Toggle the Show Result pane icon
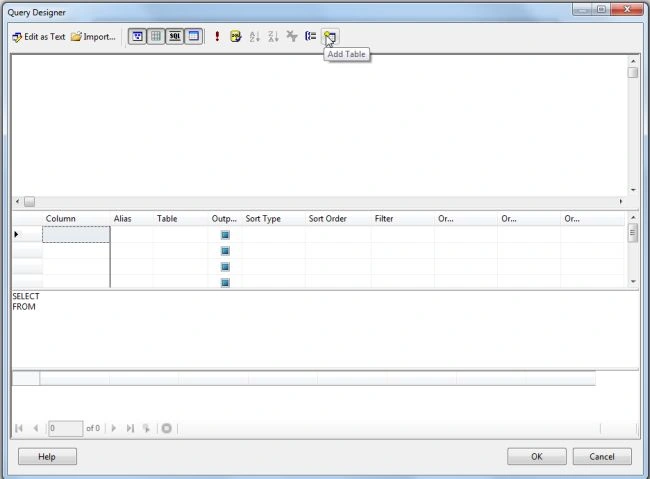650x479 pixels. click(x=193, y=36)
